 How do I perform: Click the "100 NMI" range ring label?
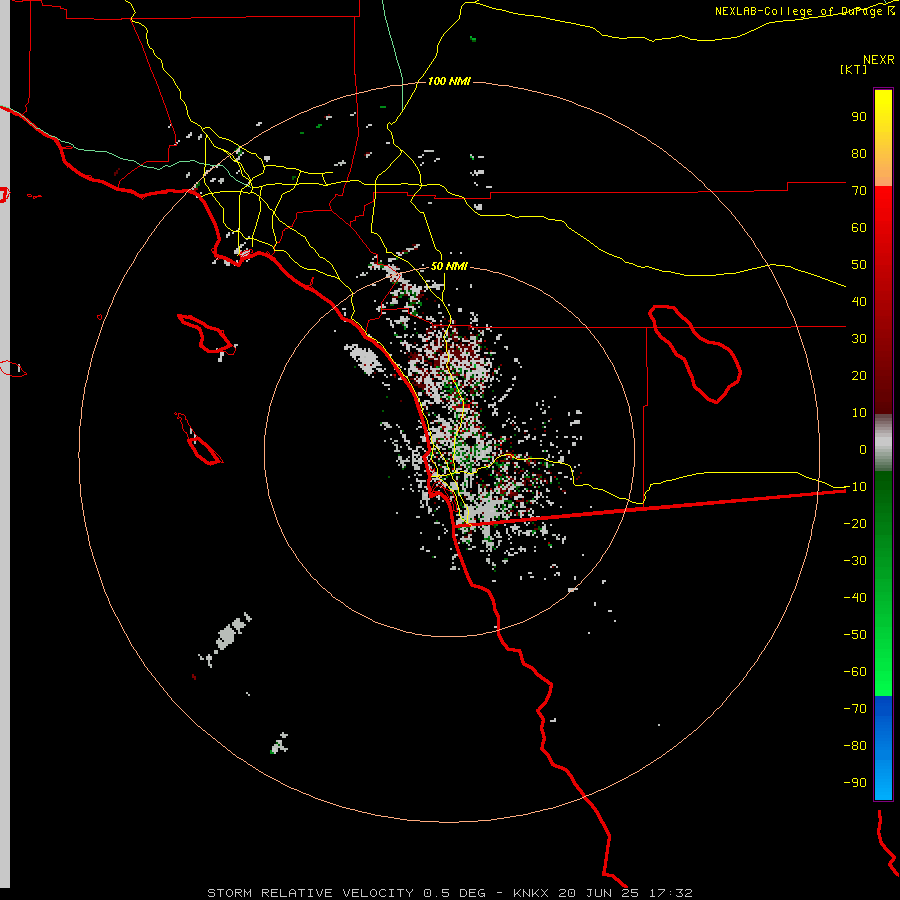point(449,82)
